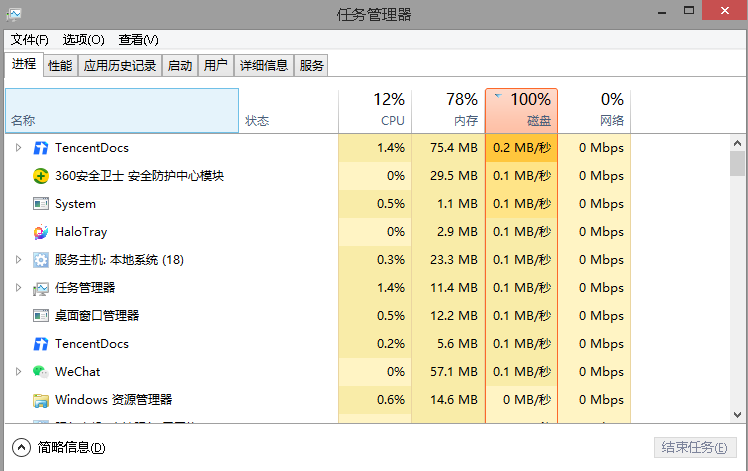Expand the WeChat process group

coord(18,372)
